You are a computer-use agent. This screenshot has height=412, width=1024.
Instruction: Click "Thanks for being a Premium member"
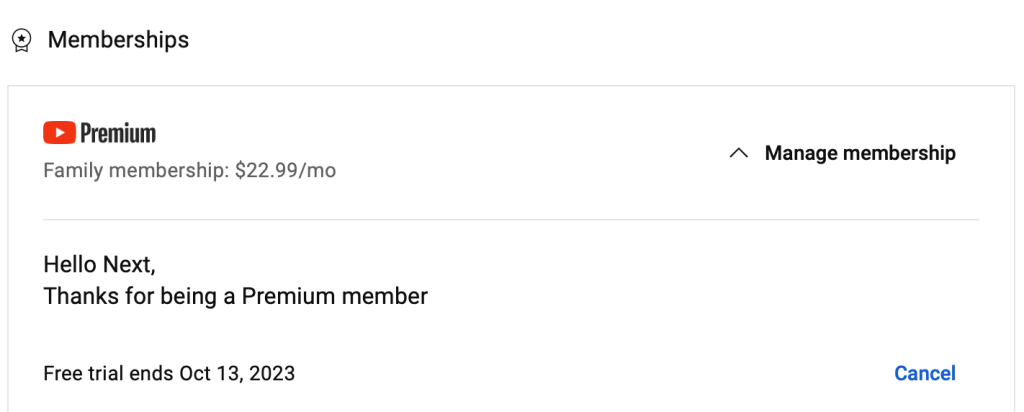tap(236, 297)
